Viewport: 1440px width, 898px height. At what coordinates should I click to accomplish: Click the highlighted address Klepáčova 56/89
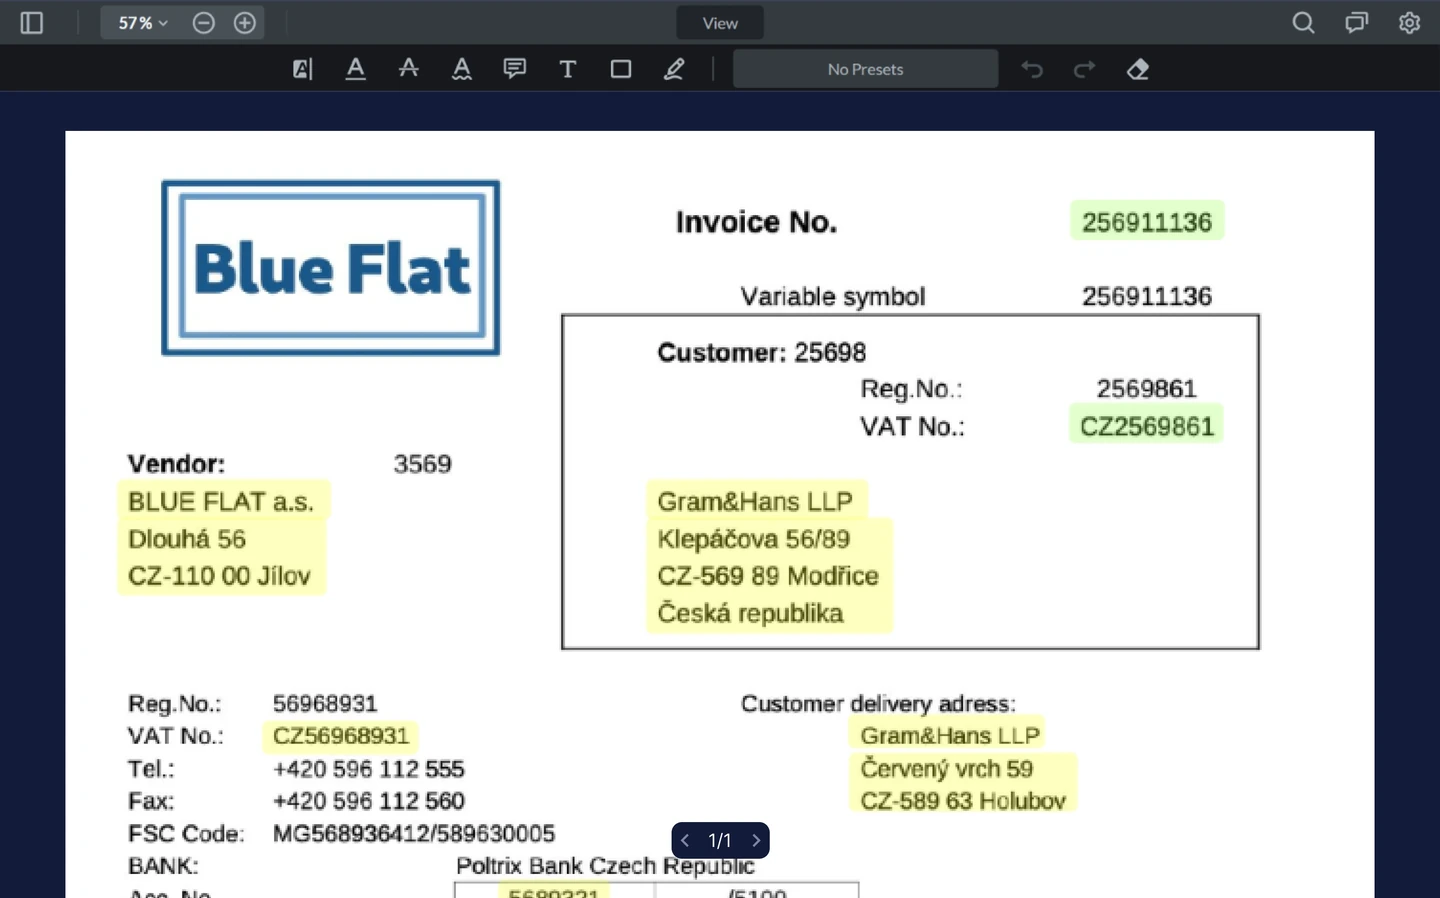[754, 539]
